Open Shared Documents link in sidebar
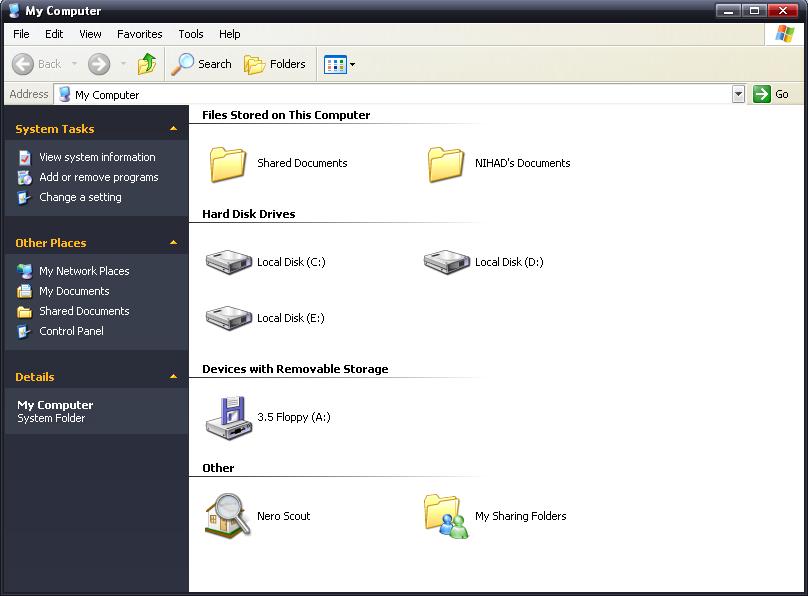 [85, 311]
